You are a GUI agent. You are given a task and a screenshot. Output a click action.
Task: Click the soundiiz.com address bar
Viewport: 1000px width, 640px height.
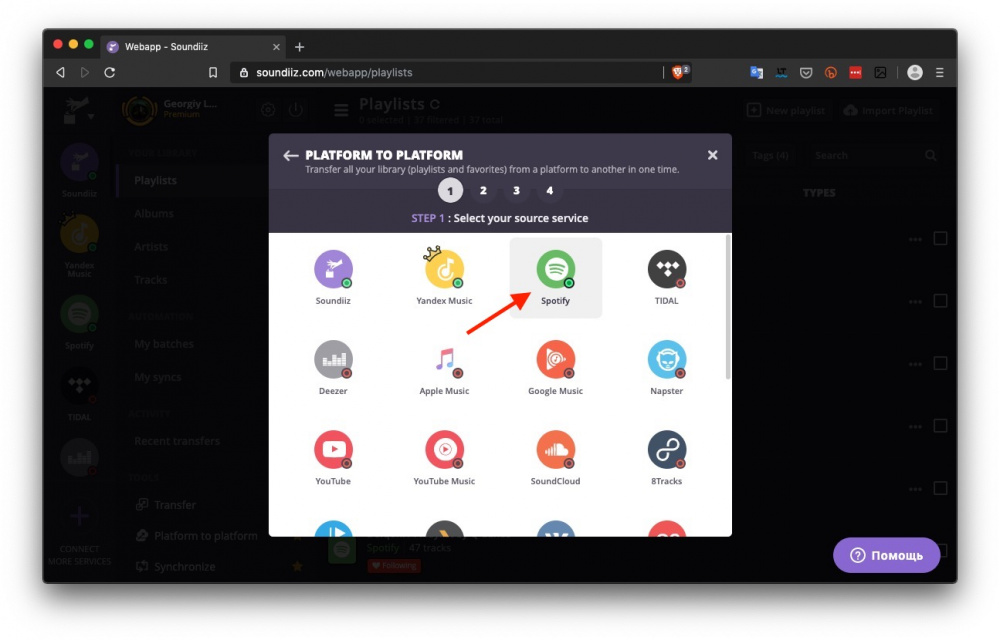(x=446, y=73)
